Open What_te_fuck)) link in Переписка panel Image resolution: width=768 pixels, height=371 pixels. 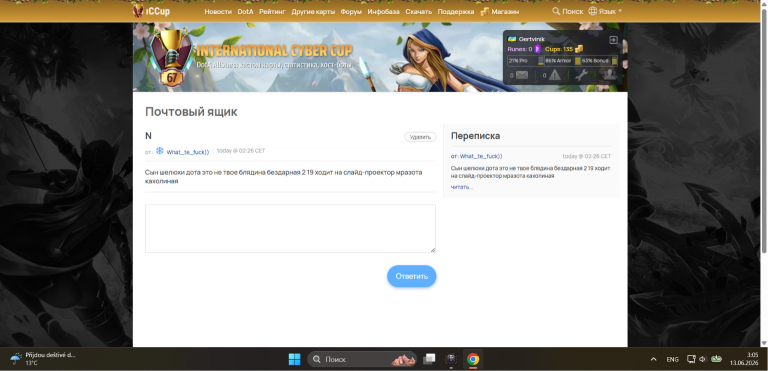pyautogui.click(x=481, y=156)
